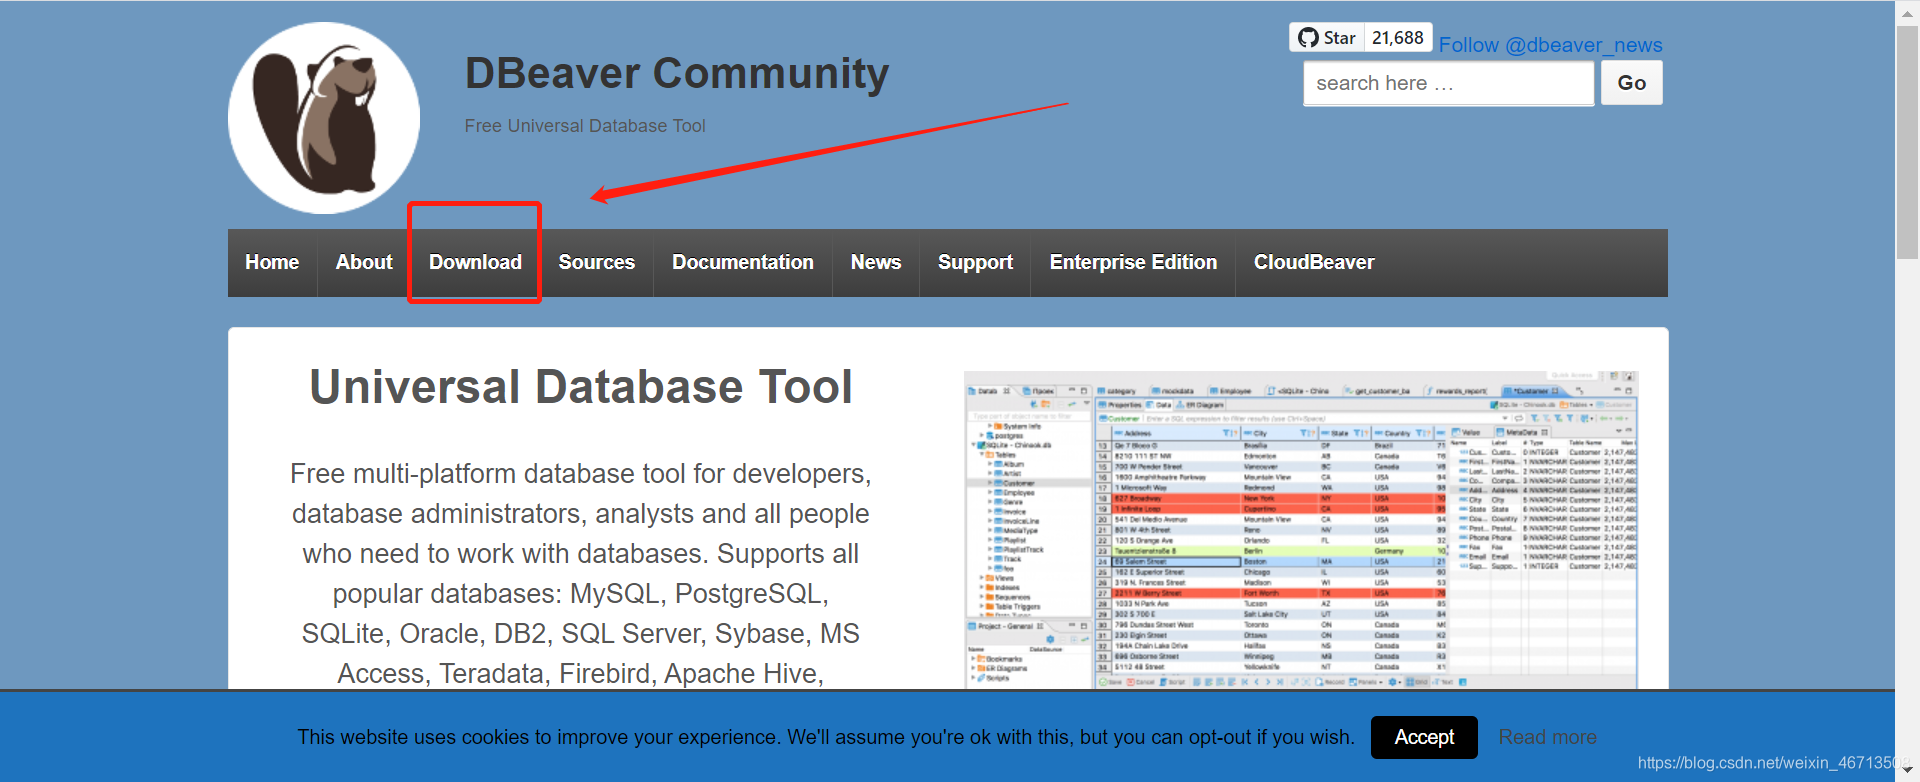Open the News menu item
This screenshot has width=1920, height=782.
click(876, 262)
